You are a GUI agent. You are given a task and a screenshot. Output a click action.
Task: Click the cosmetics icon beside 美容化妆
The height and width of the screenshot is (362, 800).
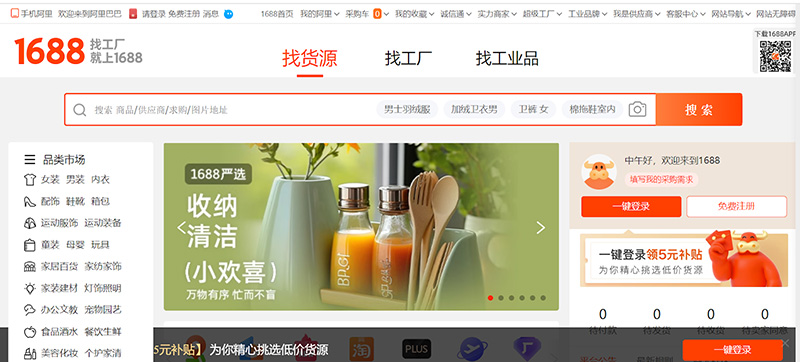pos(30,353)
